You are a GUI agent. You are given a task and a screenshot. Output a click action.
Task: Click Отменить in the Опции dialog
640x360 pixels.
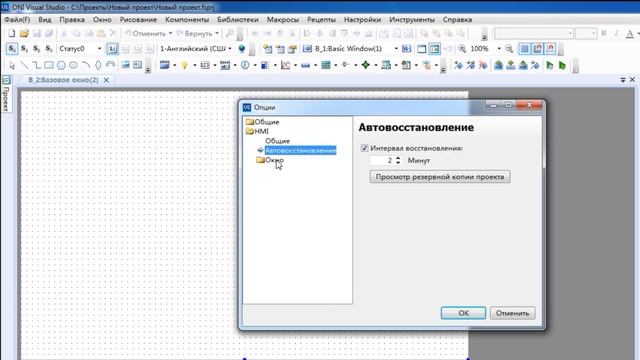coord(513,313)
